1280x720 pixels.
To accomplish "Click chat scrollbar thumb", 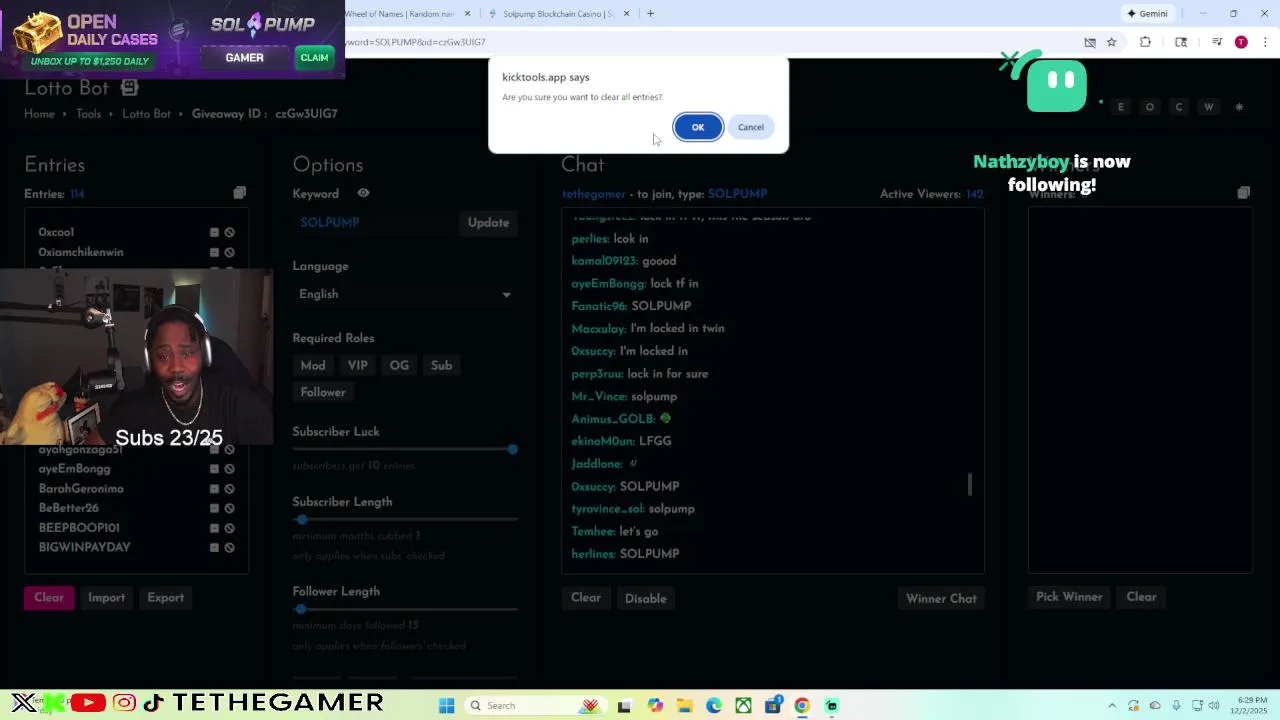I will coord(969,484).
